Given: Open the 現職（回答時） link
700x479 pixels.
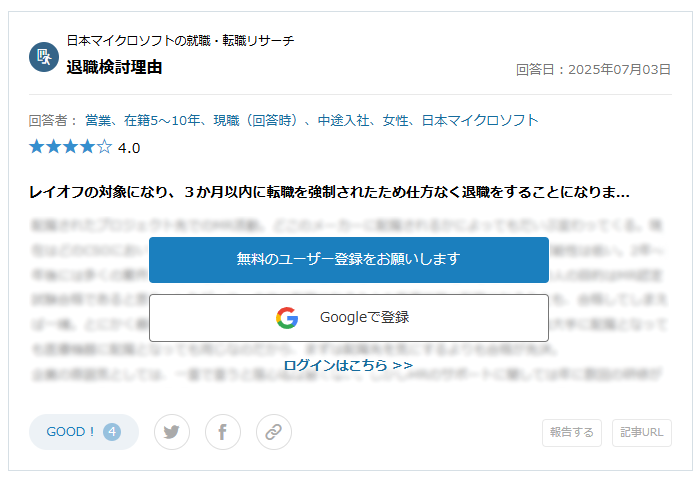Looking at the screenshot, I should tap(256, 121).
